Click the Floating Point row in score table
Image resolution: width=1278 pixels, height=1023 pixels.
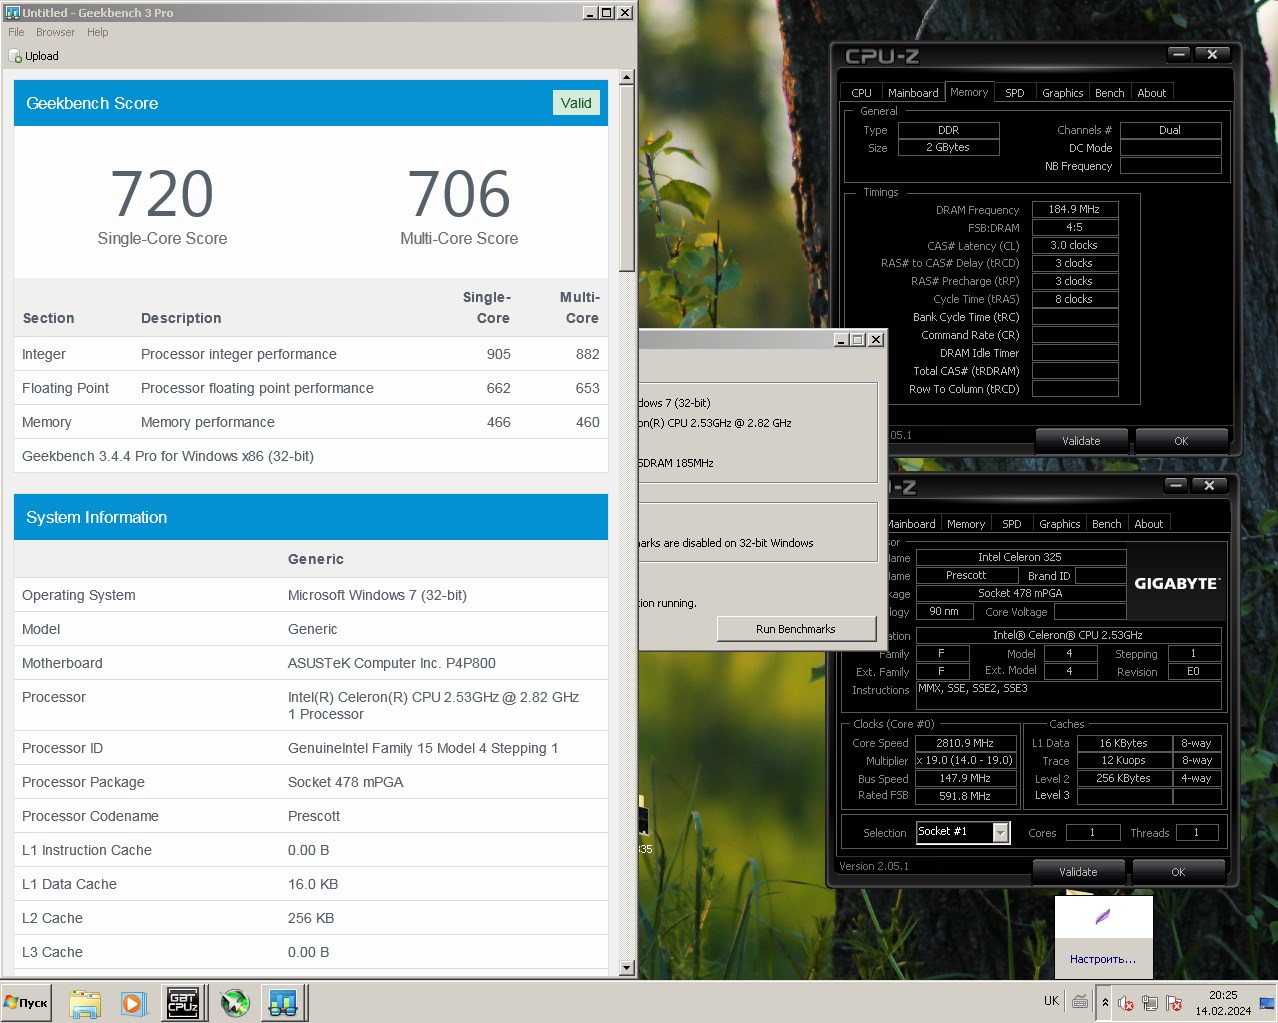click(x=311, y=388)
